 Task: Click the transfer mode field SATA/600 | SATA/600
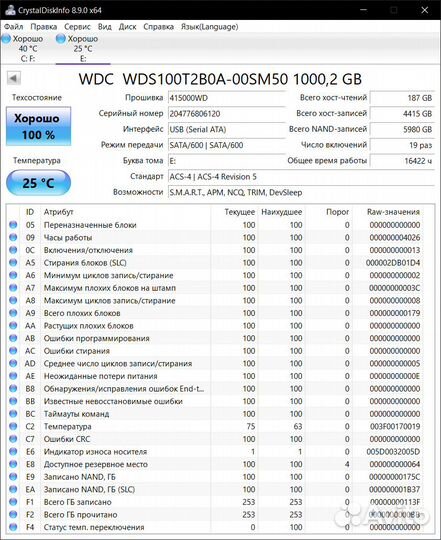(227, 145)
